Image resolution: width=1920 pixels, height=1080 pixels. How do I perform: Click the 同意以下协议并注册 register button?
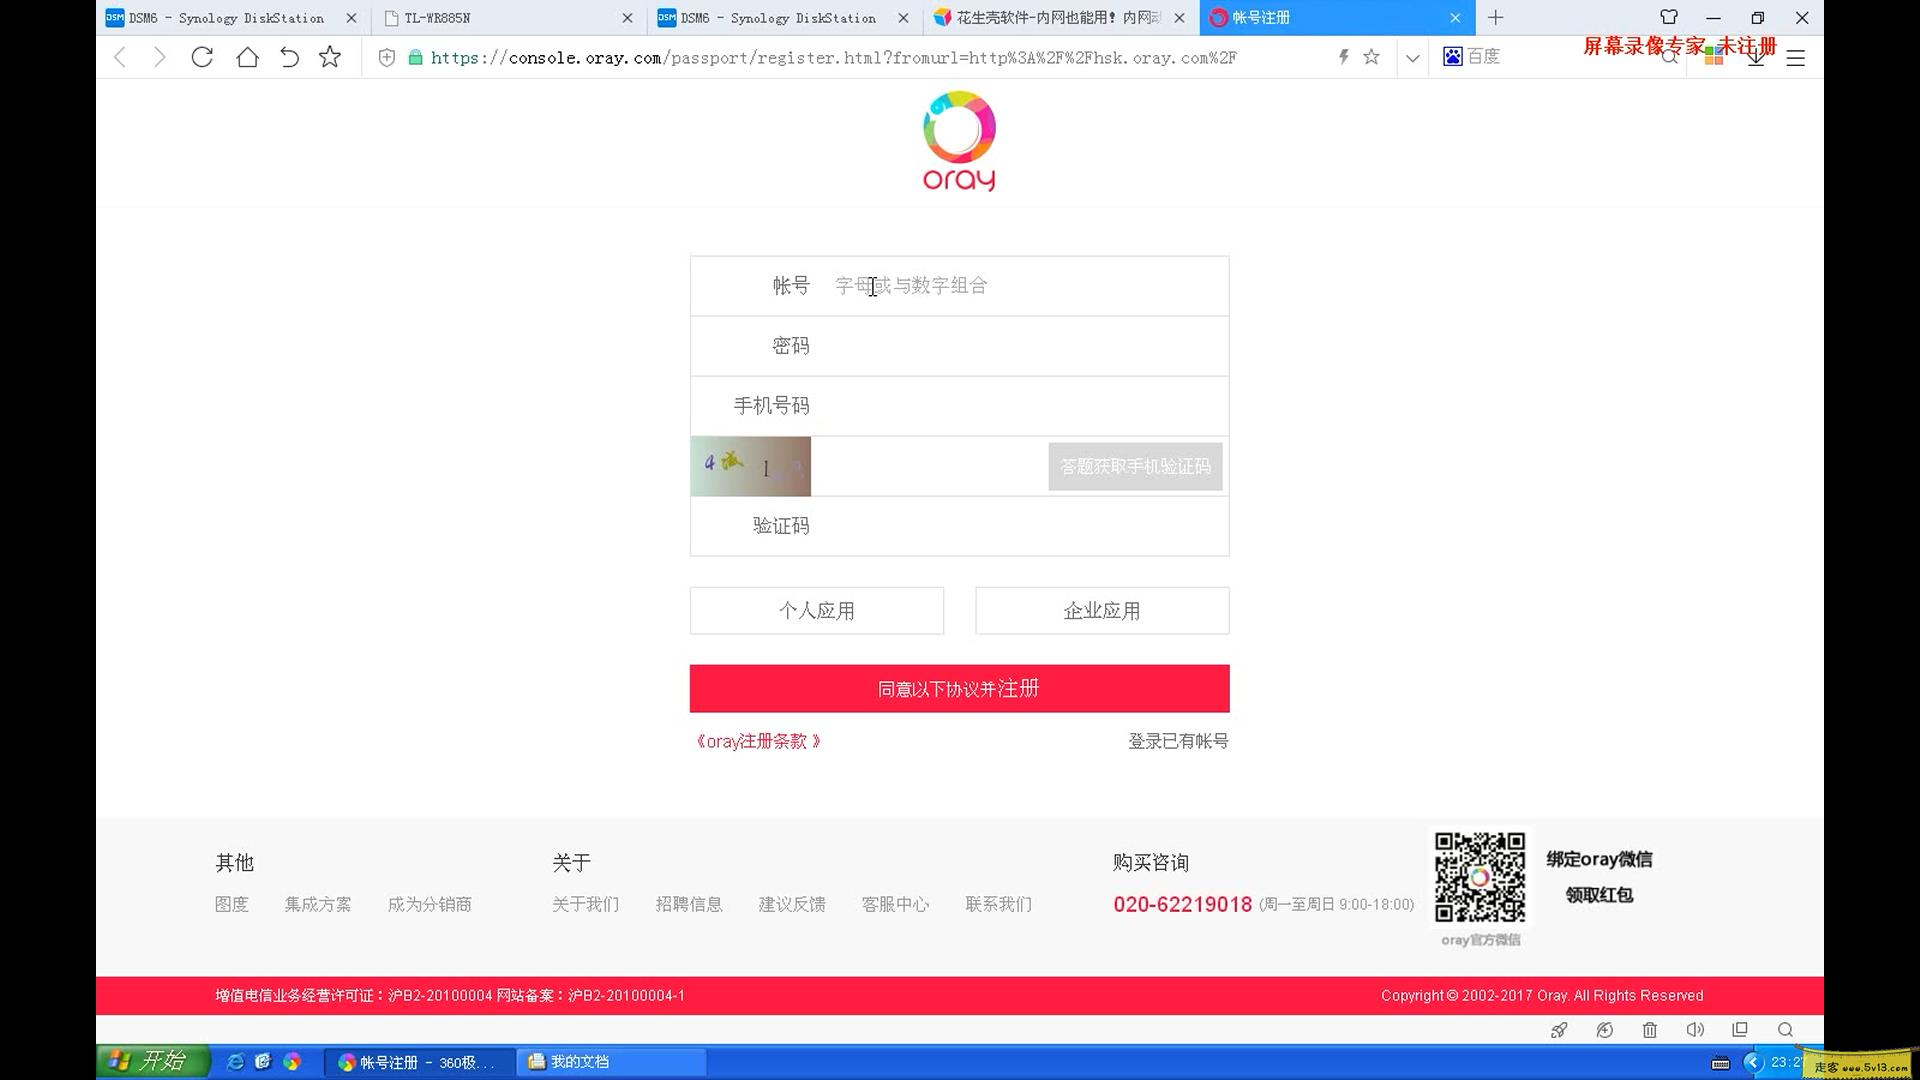[x=958, y=688]
